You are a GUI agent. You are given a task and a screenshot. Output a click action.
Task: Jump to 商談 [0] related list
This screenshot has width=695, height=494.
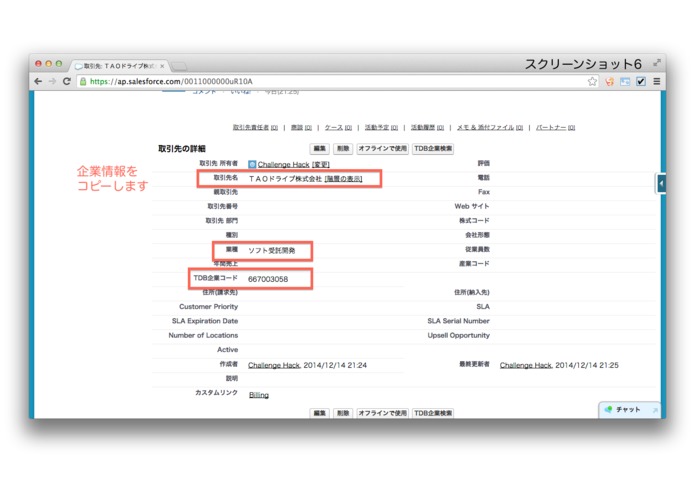click(x=301, y=128)
